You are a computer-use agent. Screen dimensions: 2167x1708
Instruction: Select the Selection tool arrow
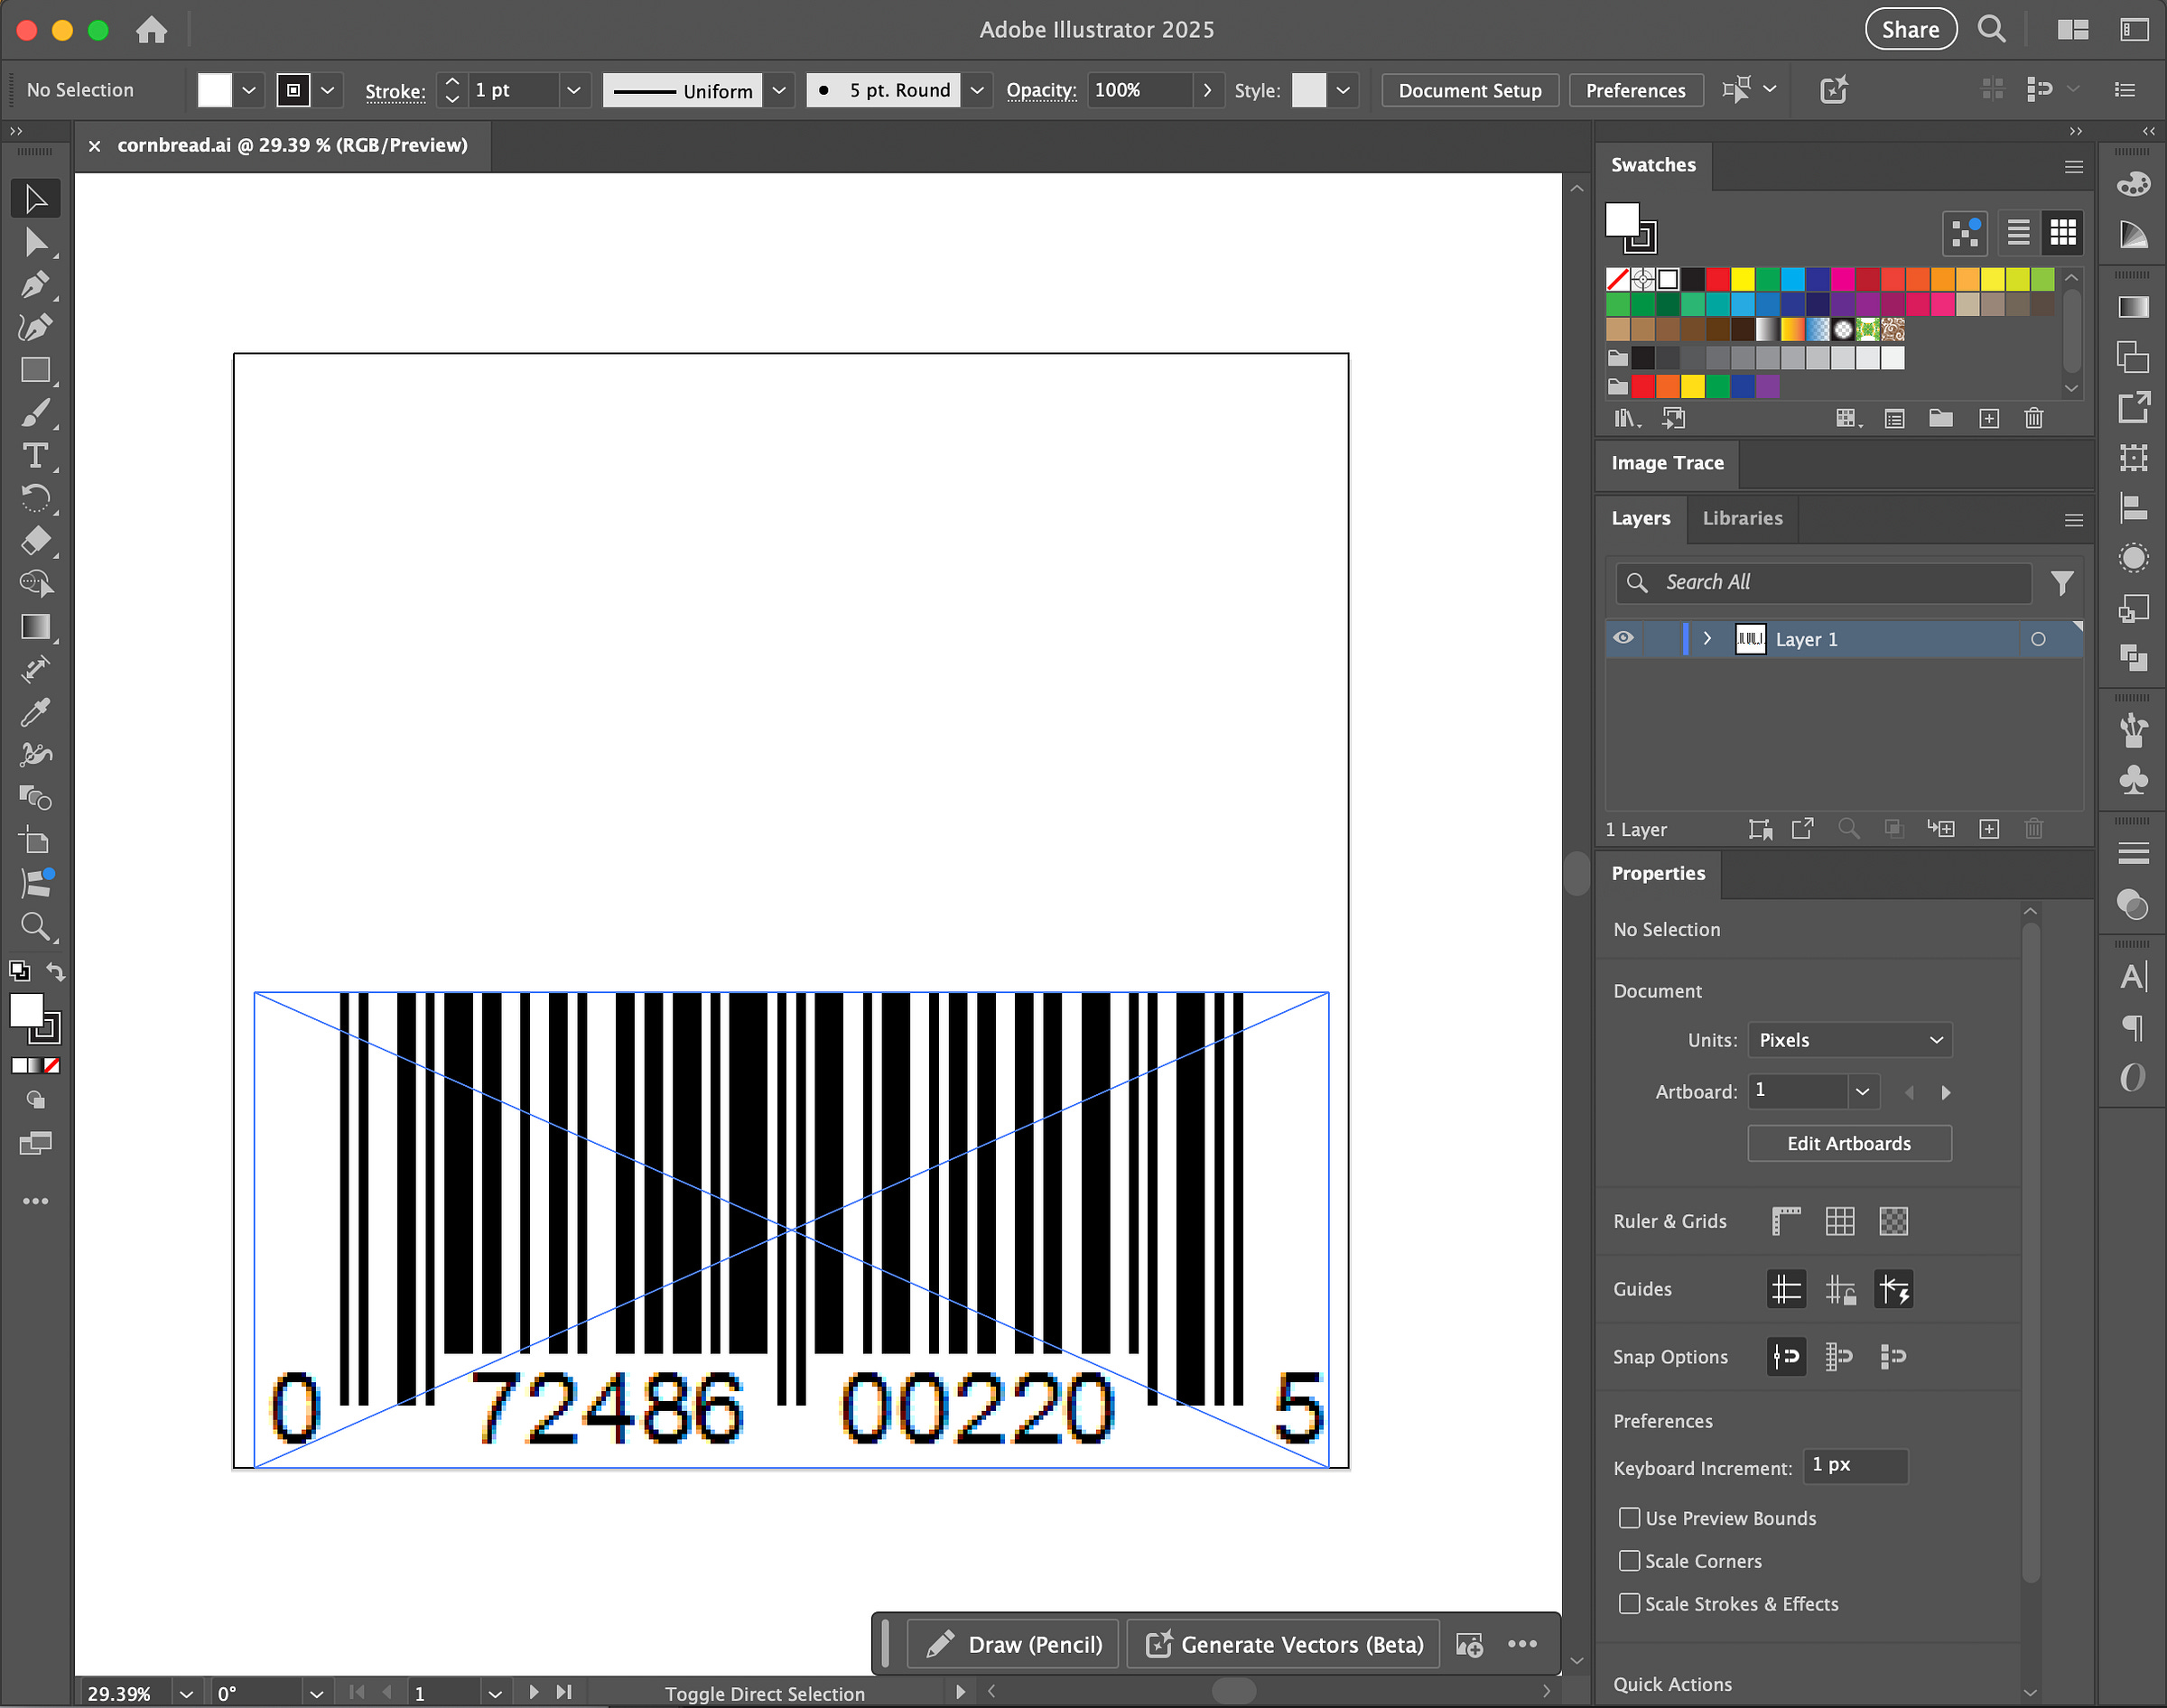point(35,199)
